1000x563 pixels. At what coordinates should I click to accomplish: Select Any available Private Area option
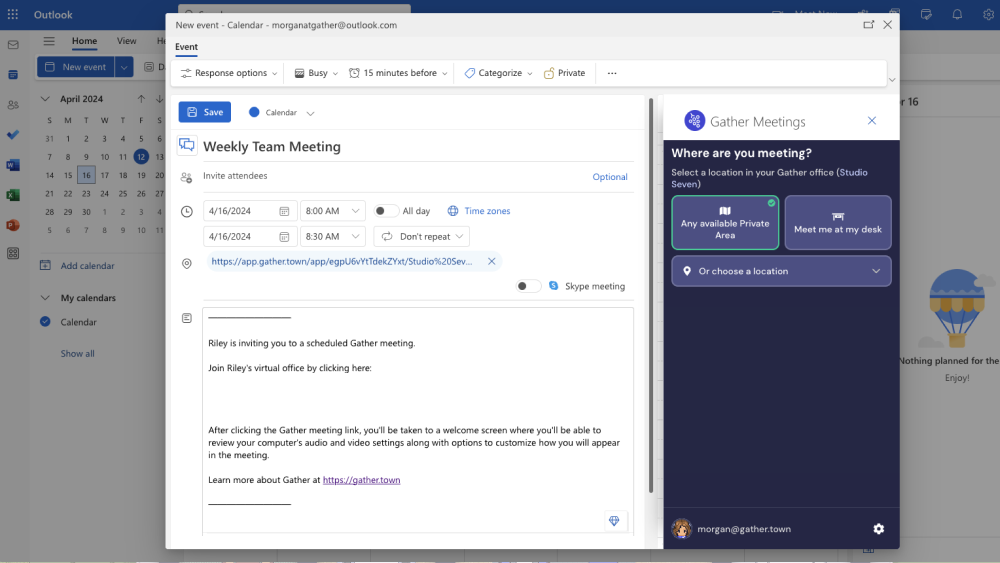pyautogui.click(x=724, y=223)
